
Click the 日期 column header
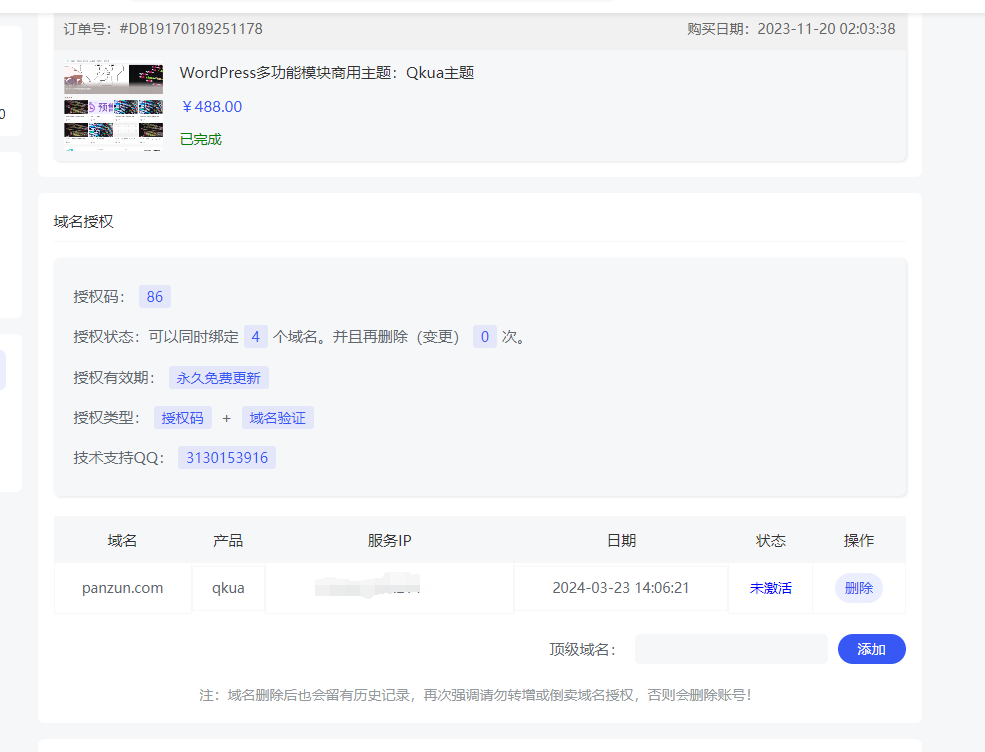click(x=621, y=540)
